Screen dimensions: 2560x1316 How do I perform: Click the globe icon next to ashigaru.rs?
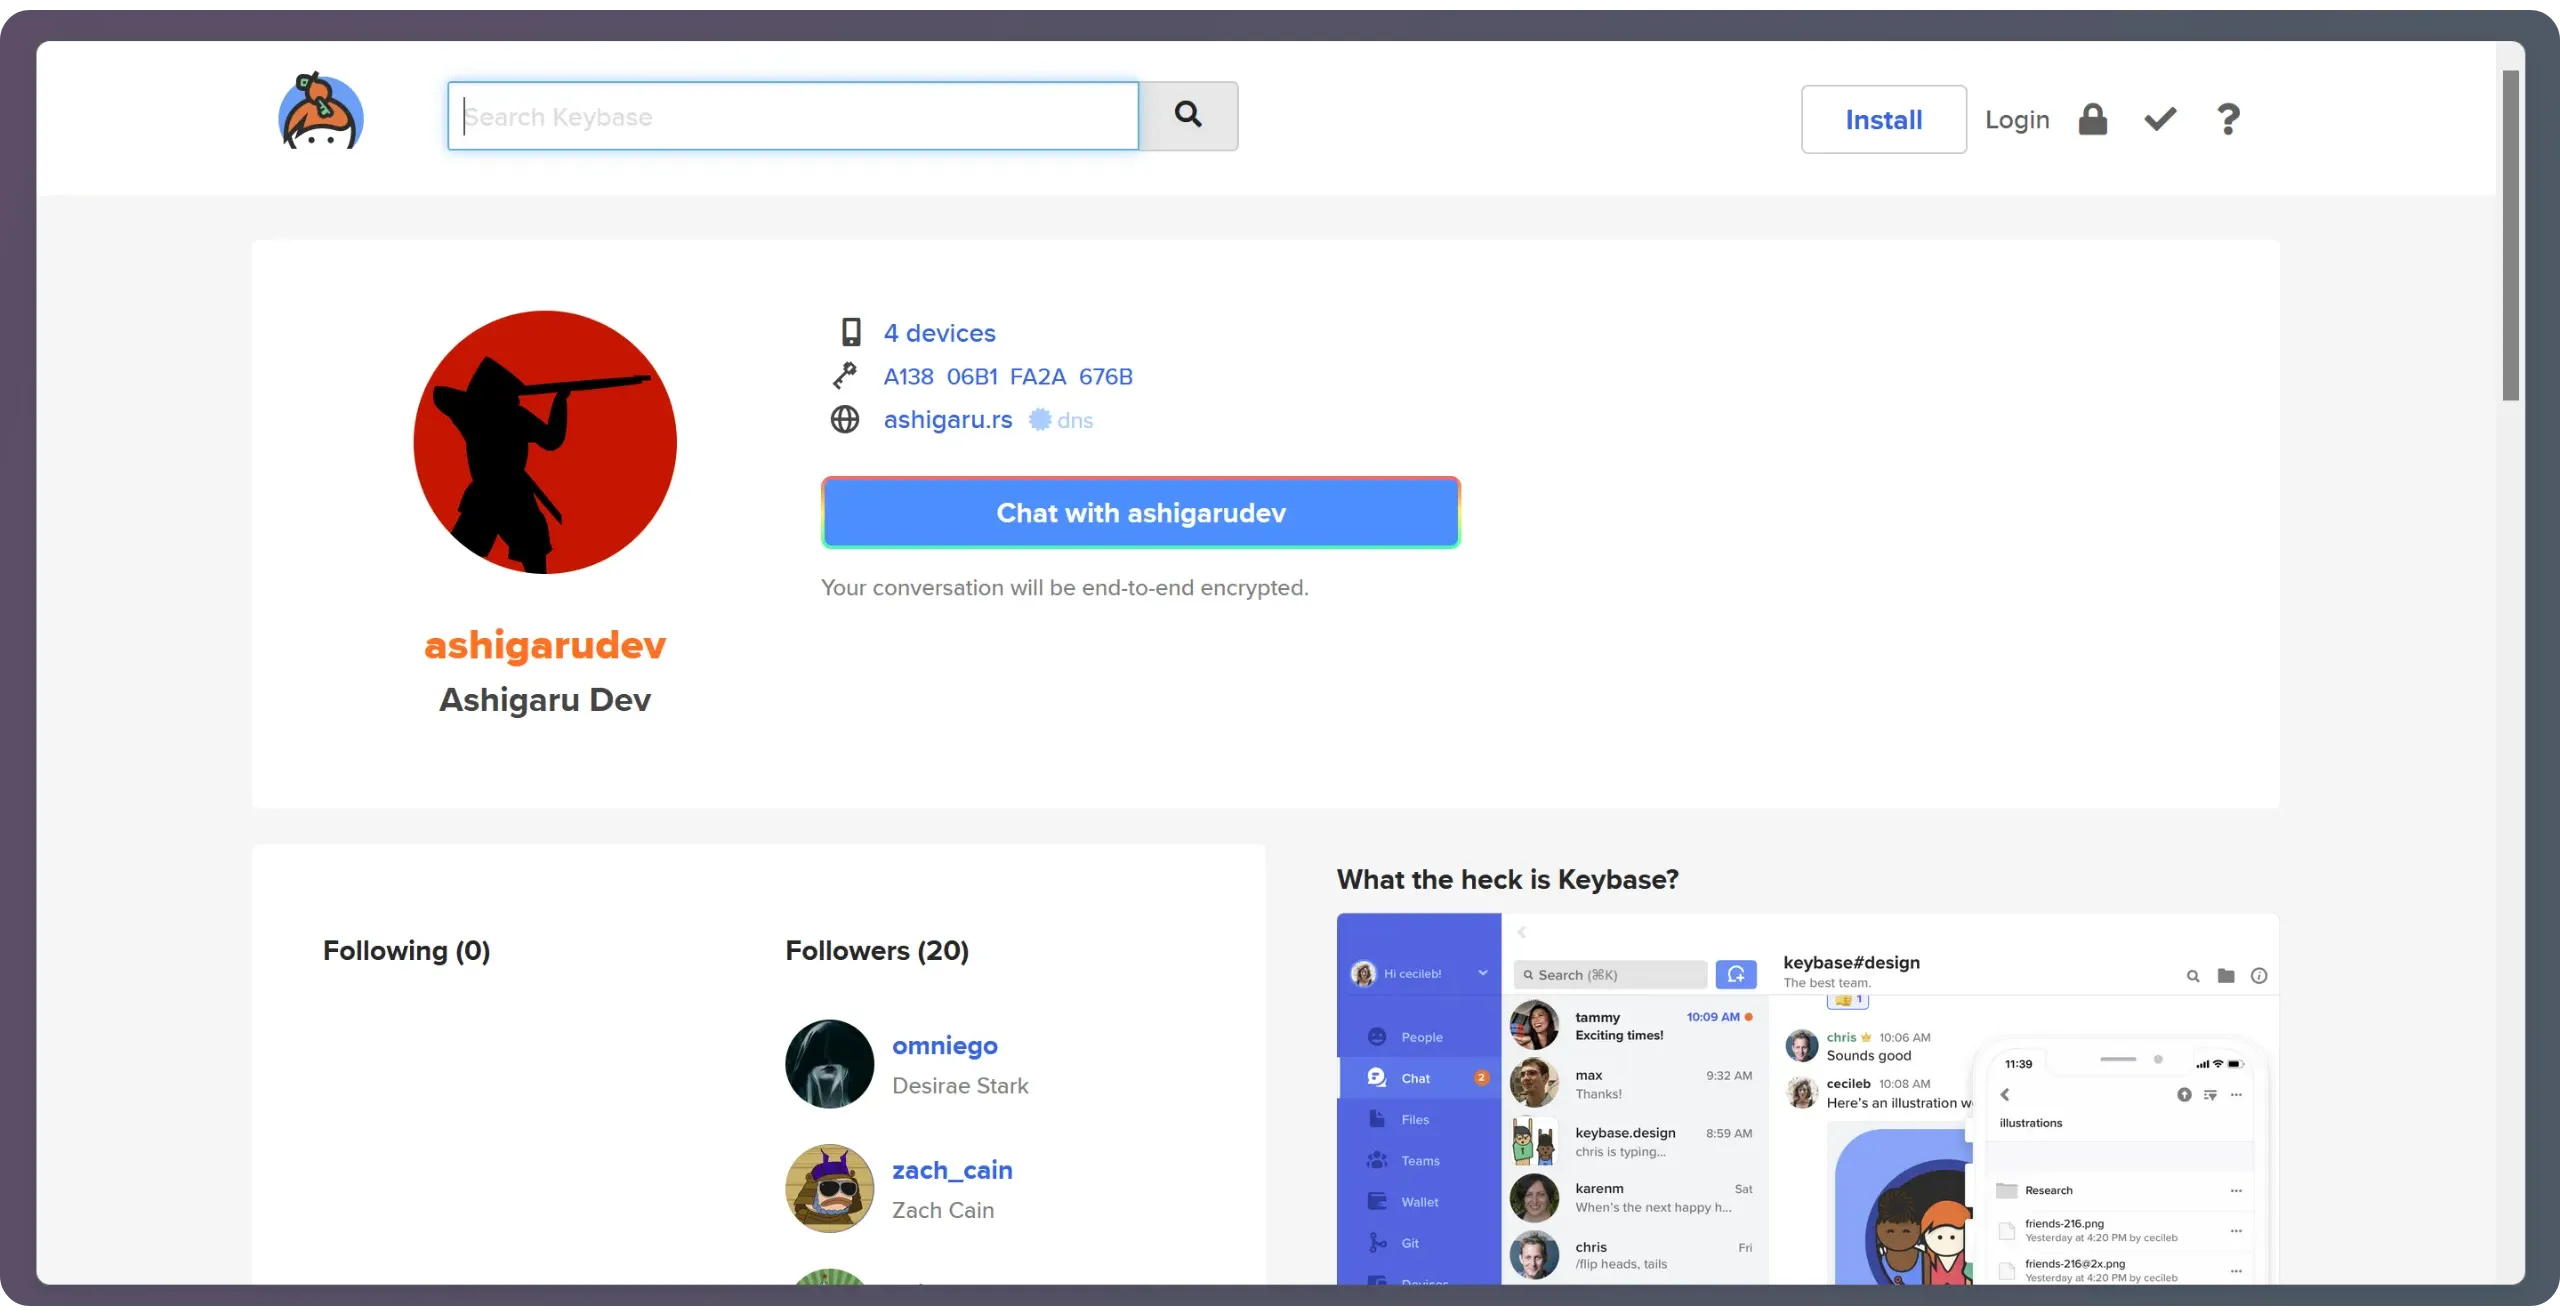point(845,420)
